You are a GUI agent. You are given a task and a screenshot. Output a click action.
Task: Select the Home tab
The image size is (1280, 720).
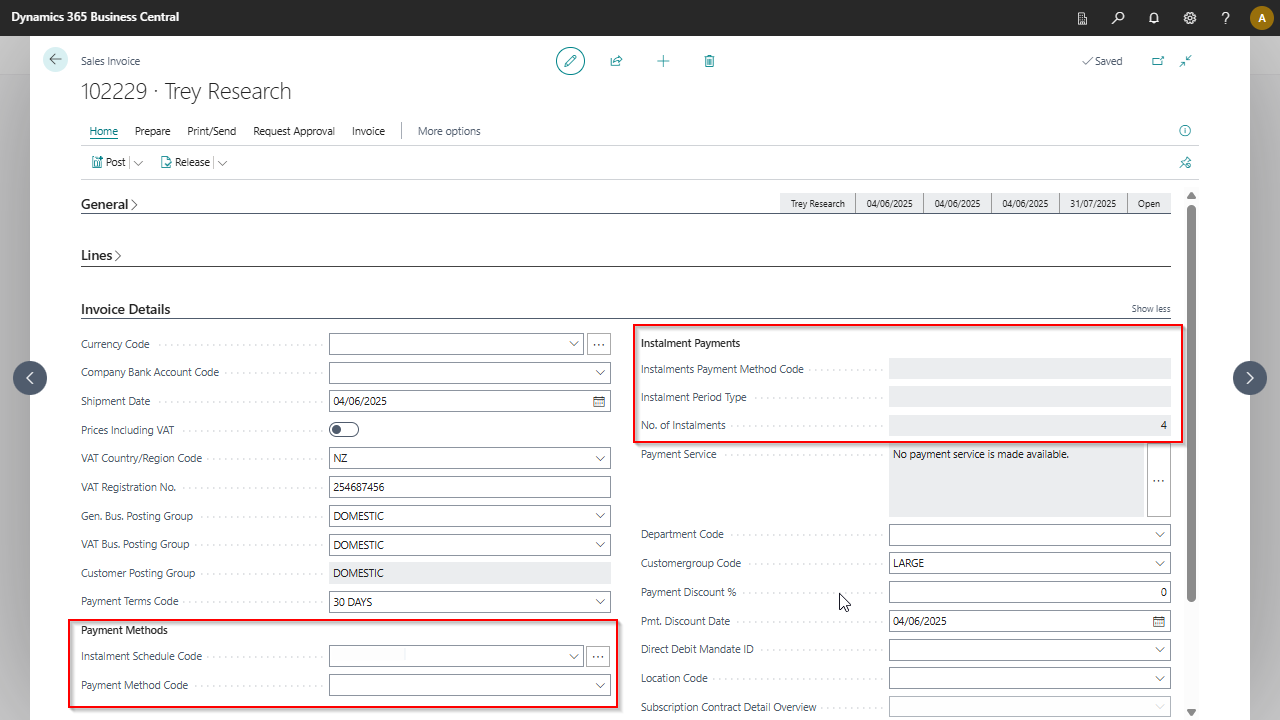pos(104,131)
